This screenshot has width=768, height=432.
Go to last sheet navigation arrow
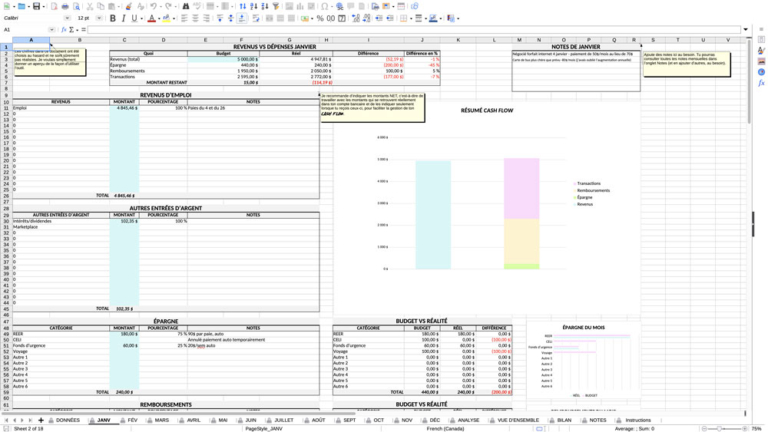(30, 420)
